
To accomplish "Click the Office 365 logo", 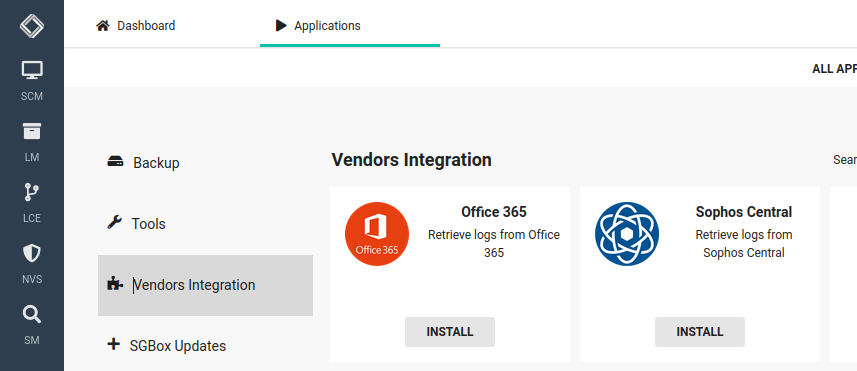I will coord(377,234).
